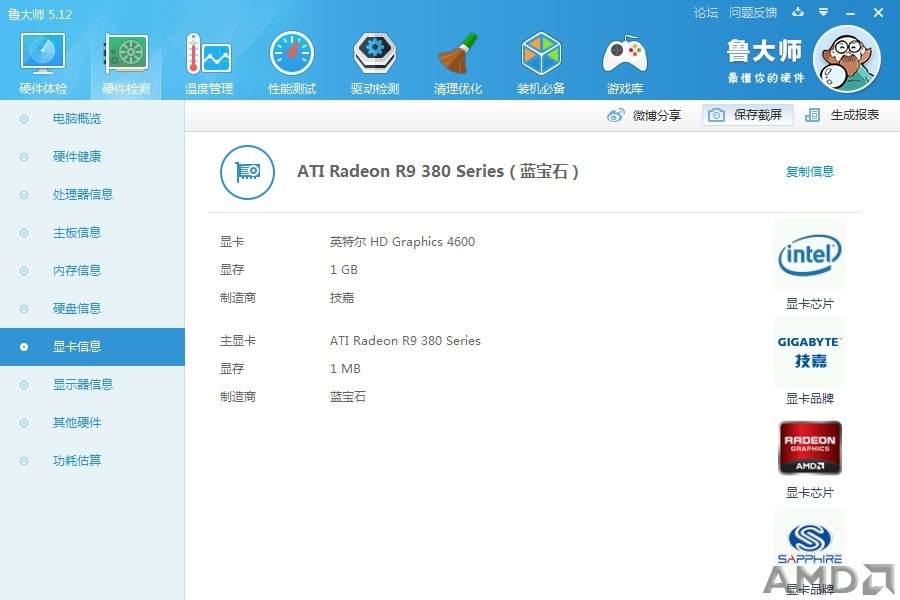Click the Weibo share icon
This screenshot has height=600, width=900.
(615, 115)
